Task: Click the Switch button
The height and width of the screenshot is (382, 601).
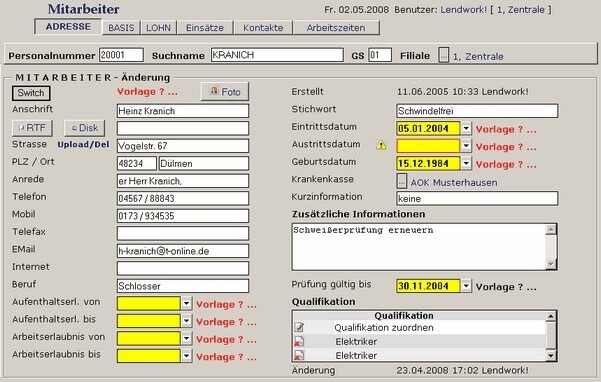Action: [31, 93]
